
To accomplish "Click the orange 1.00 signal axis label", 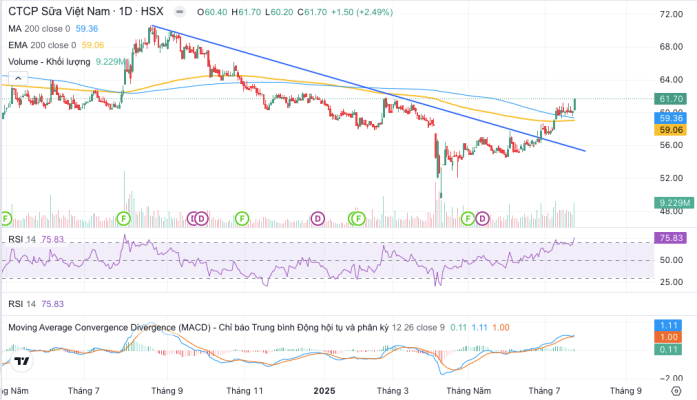I will tap(668, 337).
